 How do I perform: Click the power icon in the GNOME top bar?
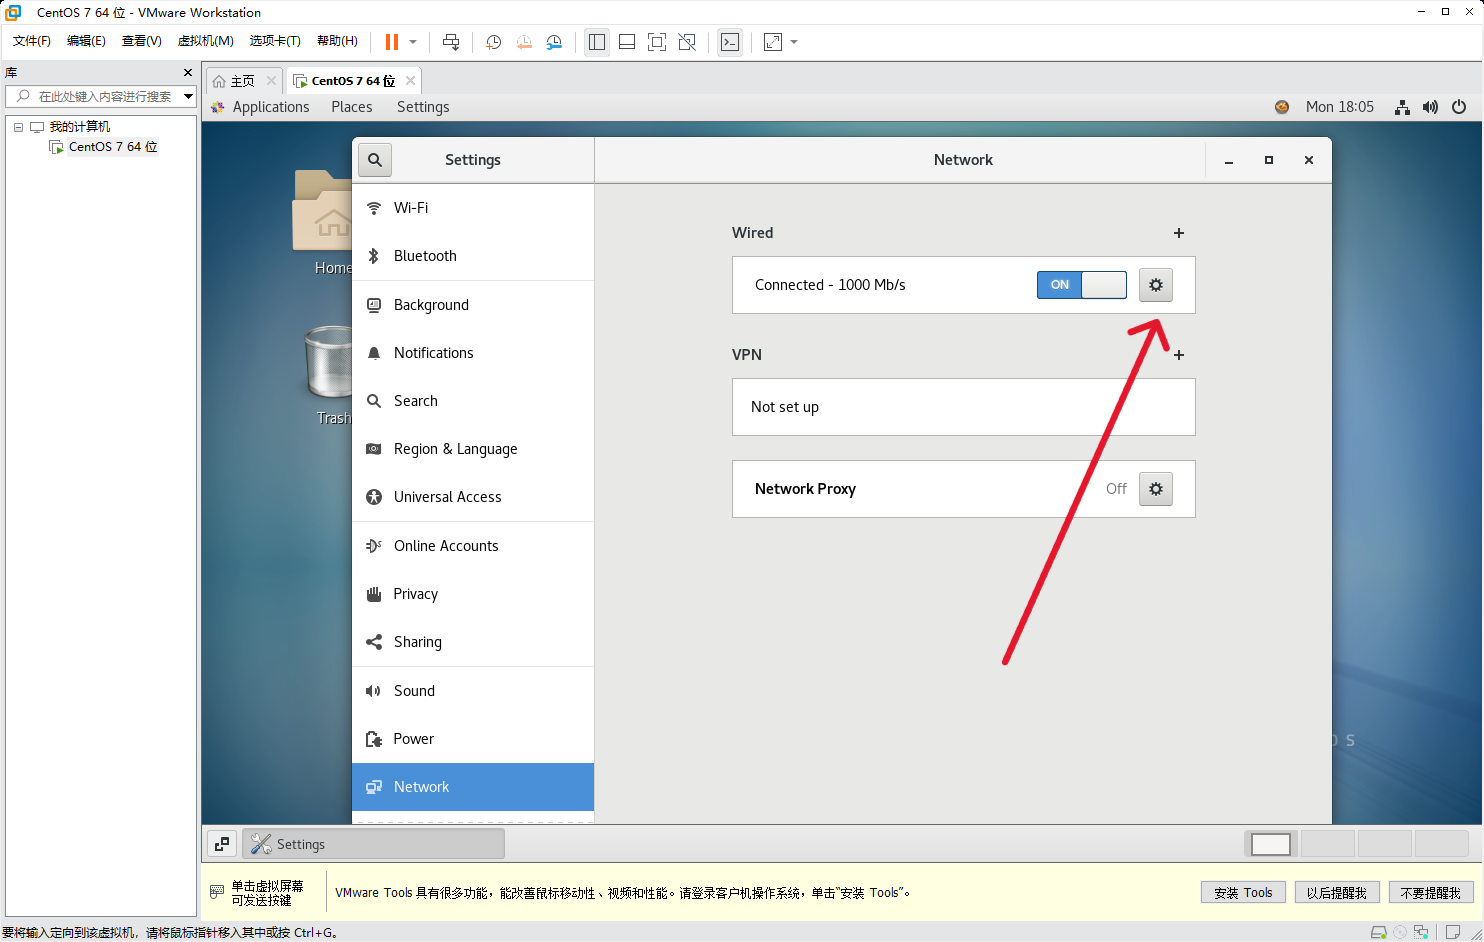click(x=1459, y=107)
